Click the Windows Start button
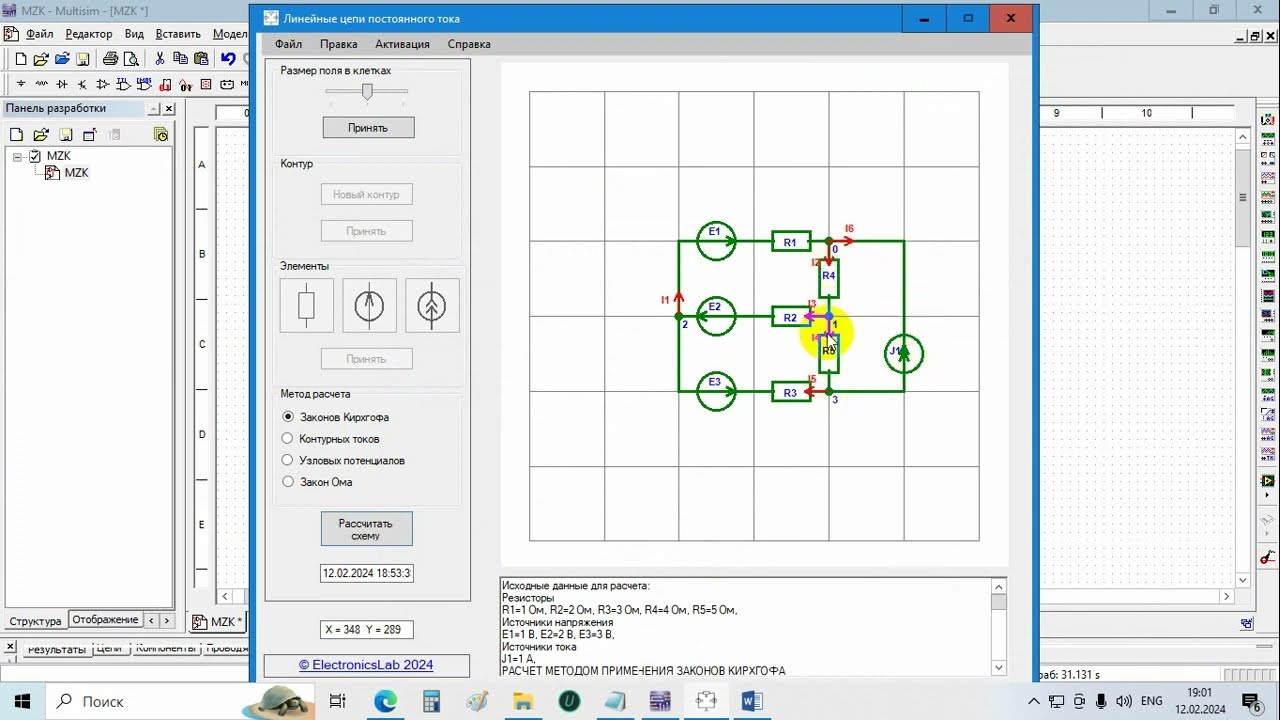The image size is (1280, 720). pyautogui.click(x=22, y=701)
